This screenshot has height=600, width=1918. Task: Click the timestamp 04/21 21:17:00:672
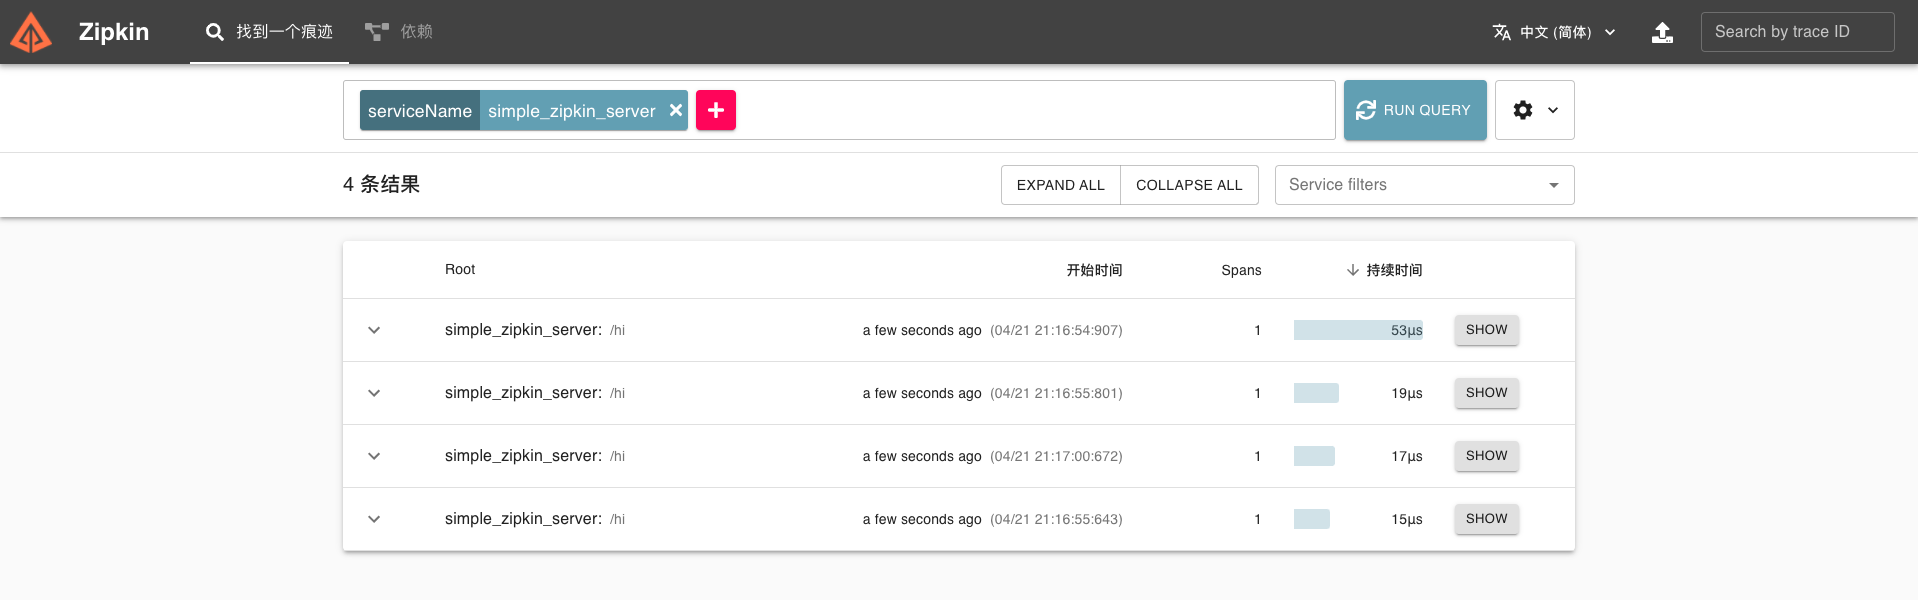coord(1056,456)
